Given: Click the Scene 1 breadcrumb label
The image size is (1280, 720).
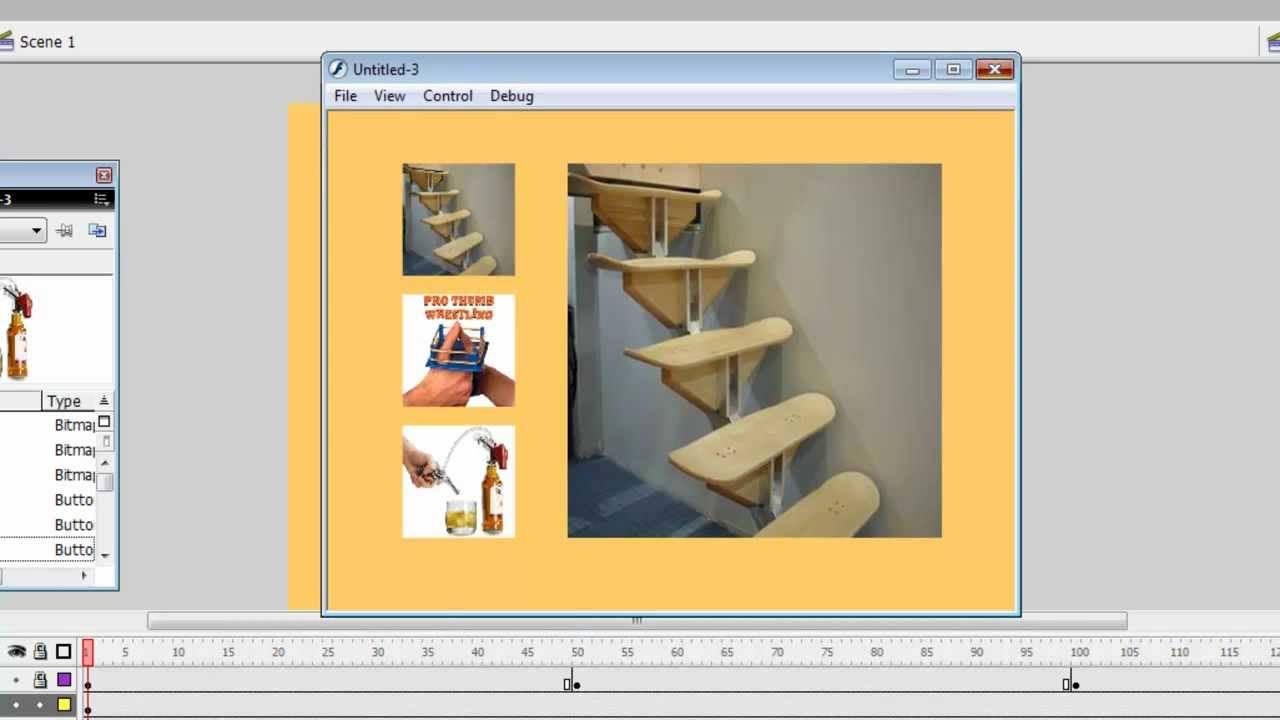Looking at the screenshot, I should click(47, 42).
